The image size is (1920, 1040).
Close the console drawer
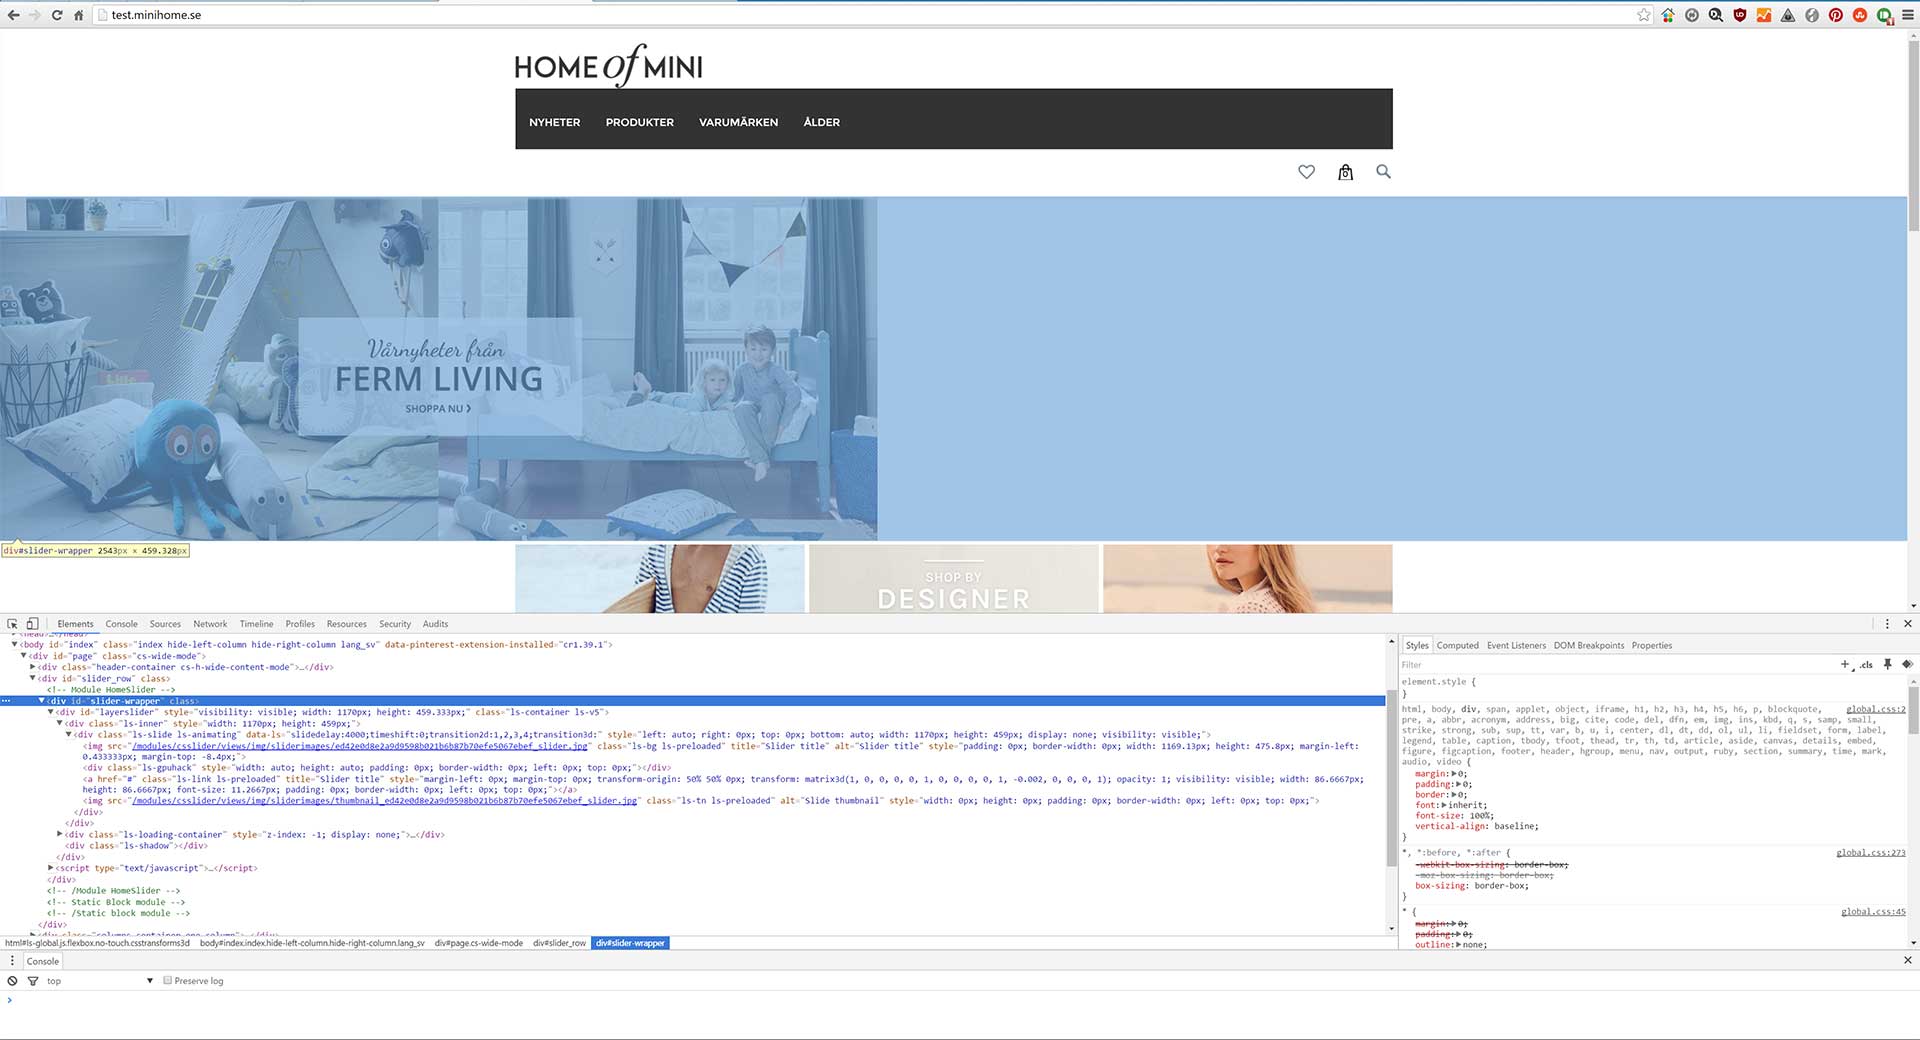(x=1908, y=960)
